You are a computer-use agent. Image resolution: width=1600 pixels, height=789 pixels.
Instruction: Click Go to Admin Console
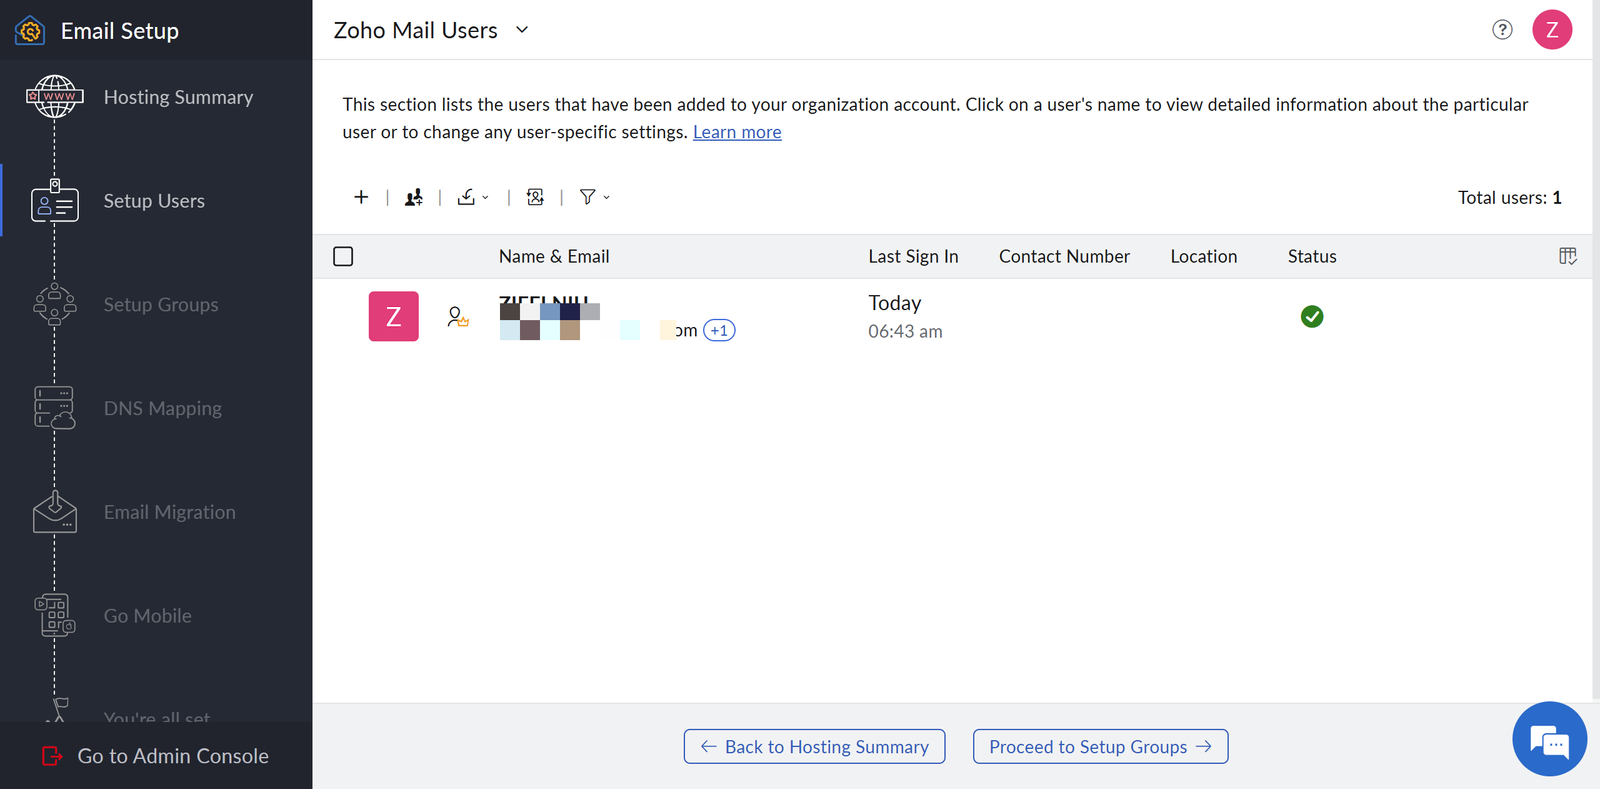point(156,756)
